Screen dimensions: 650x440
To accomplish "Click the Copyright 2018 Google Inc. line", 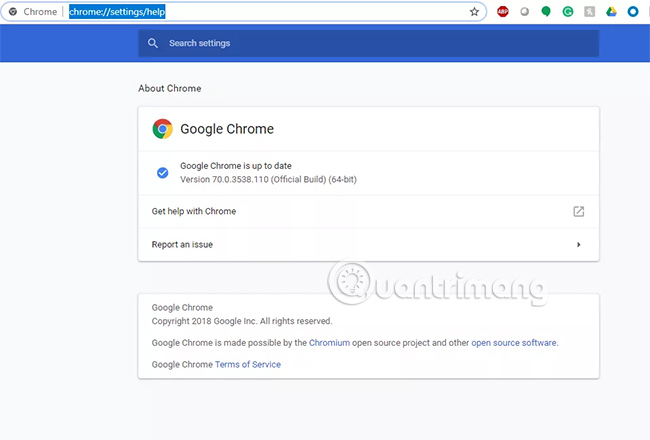I will click(242, 321).
